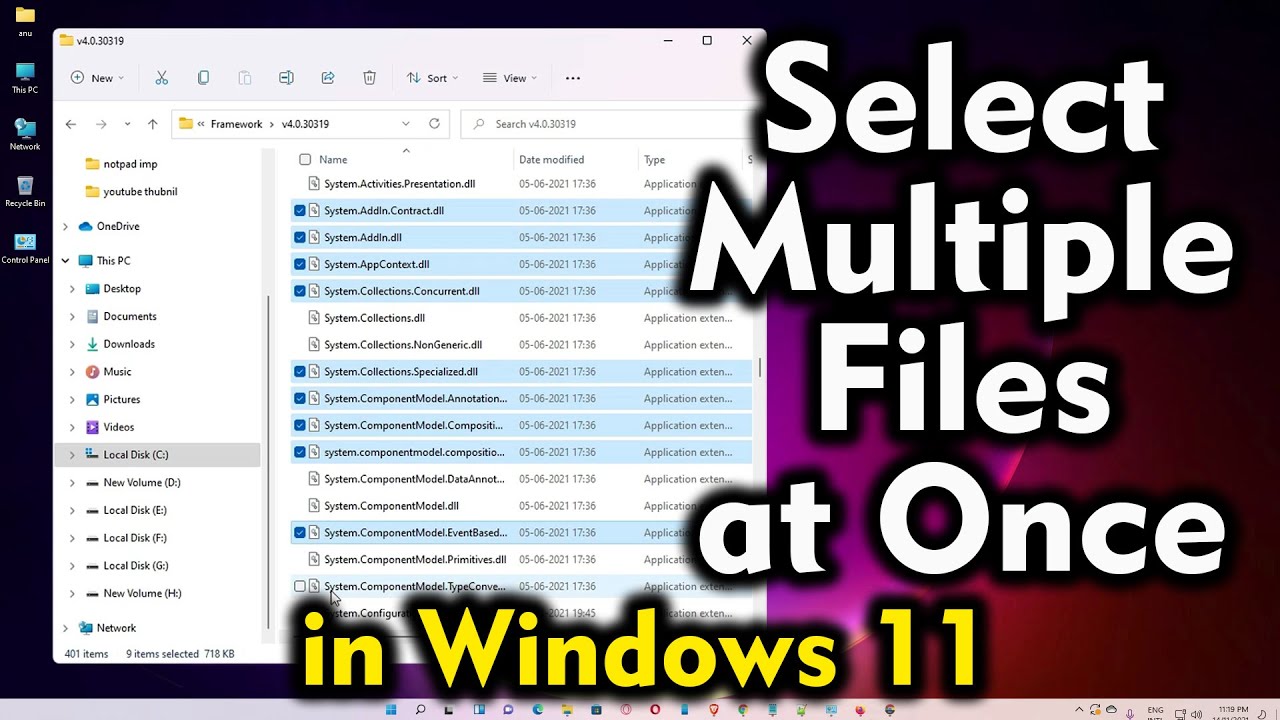Open the Widgets panel from the taskbar
The height and width of the screenshot is (720, 1280).
point(479,710)
